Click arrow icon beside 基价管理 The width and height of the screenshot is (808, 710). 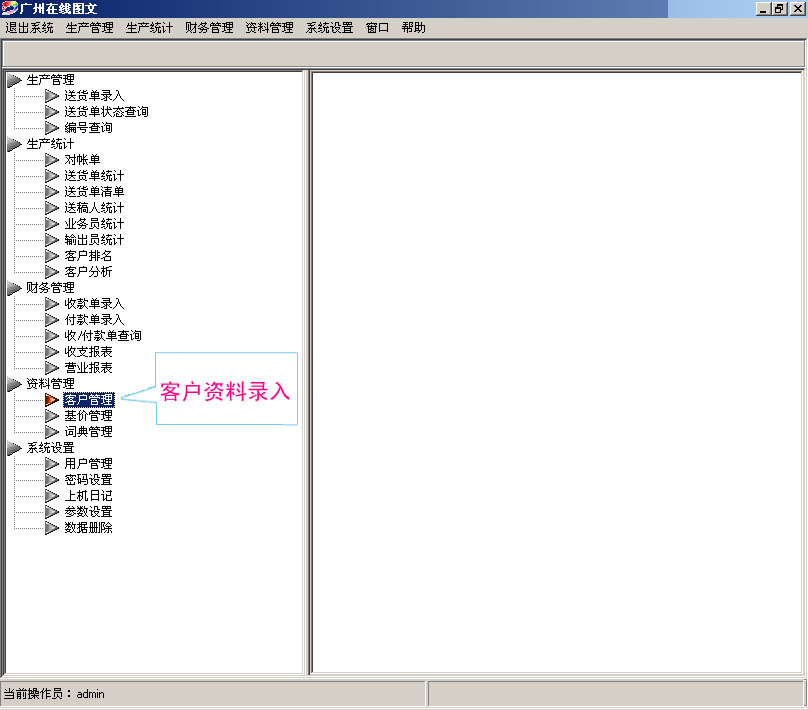[52, 415]
